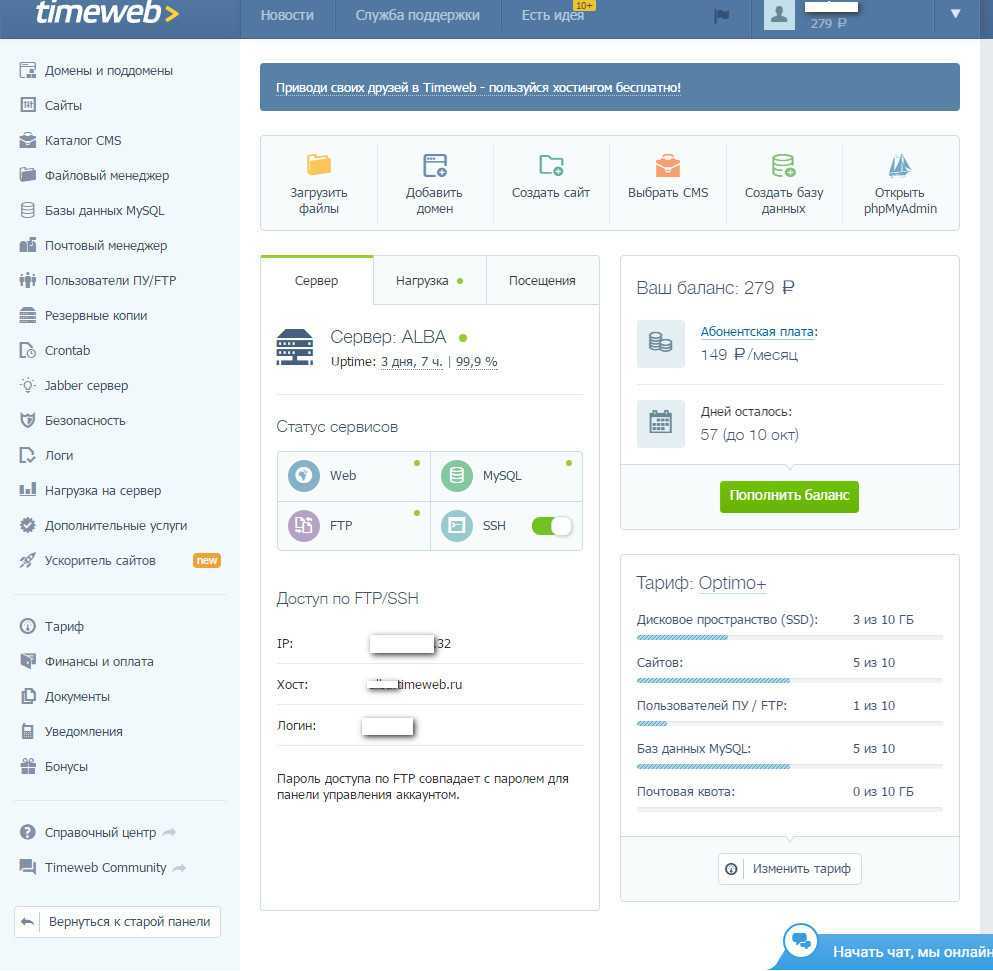Click the FTP service status icon
Image resolution: width=993 pixels, height=971 pixels.
coord(303,525)
